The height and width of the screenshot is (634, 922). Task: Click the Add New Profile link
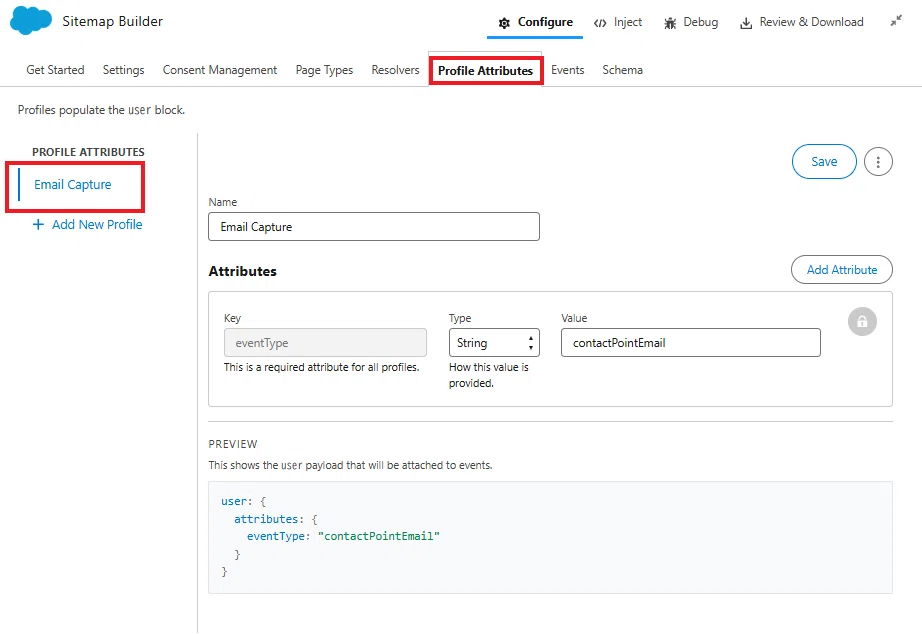97,225
